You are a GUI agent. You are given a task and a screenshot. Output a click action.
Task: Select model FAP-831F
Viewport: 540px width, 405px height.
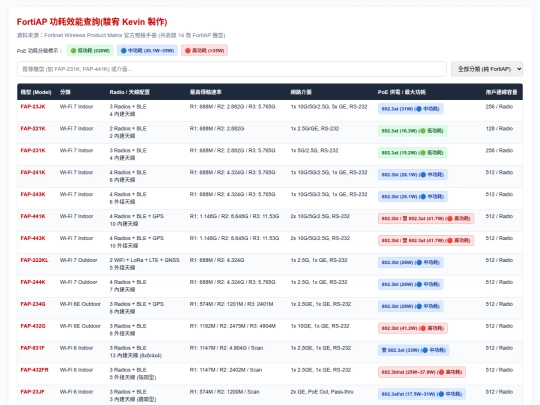[32, 348]
